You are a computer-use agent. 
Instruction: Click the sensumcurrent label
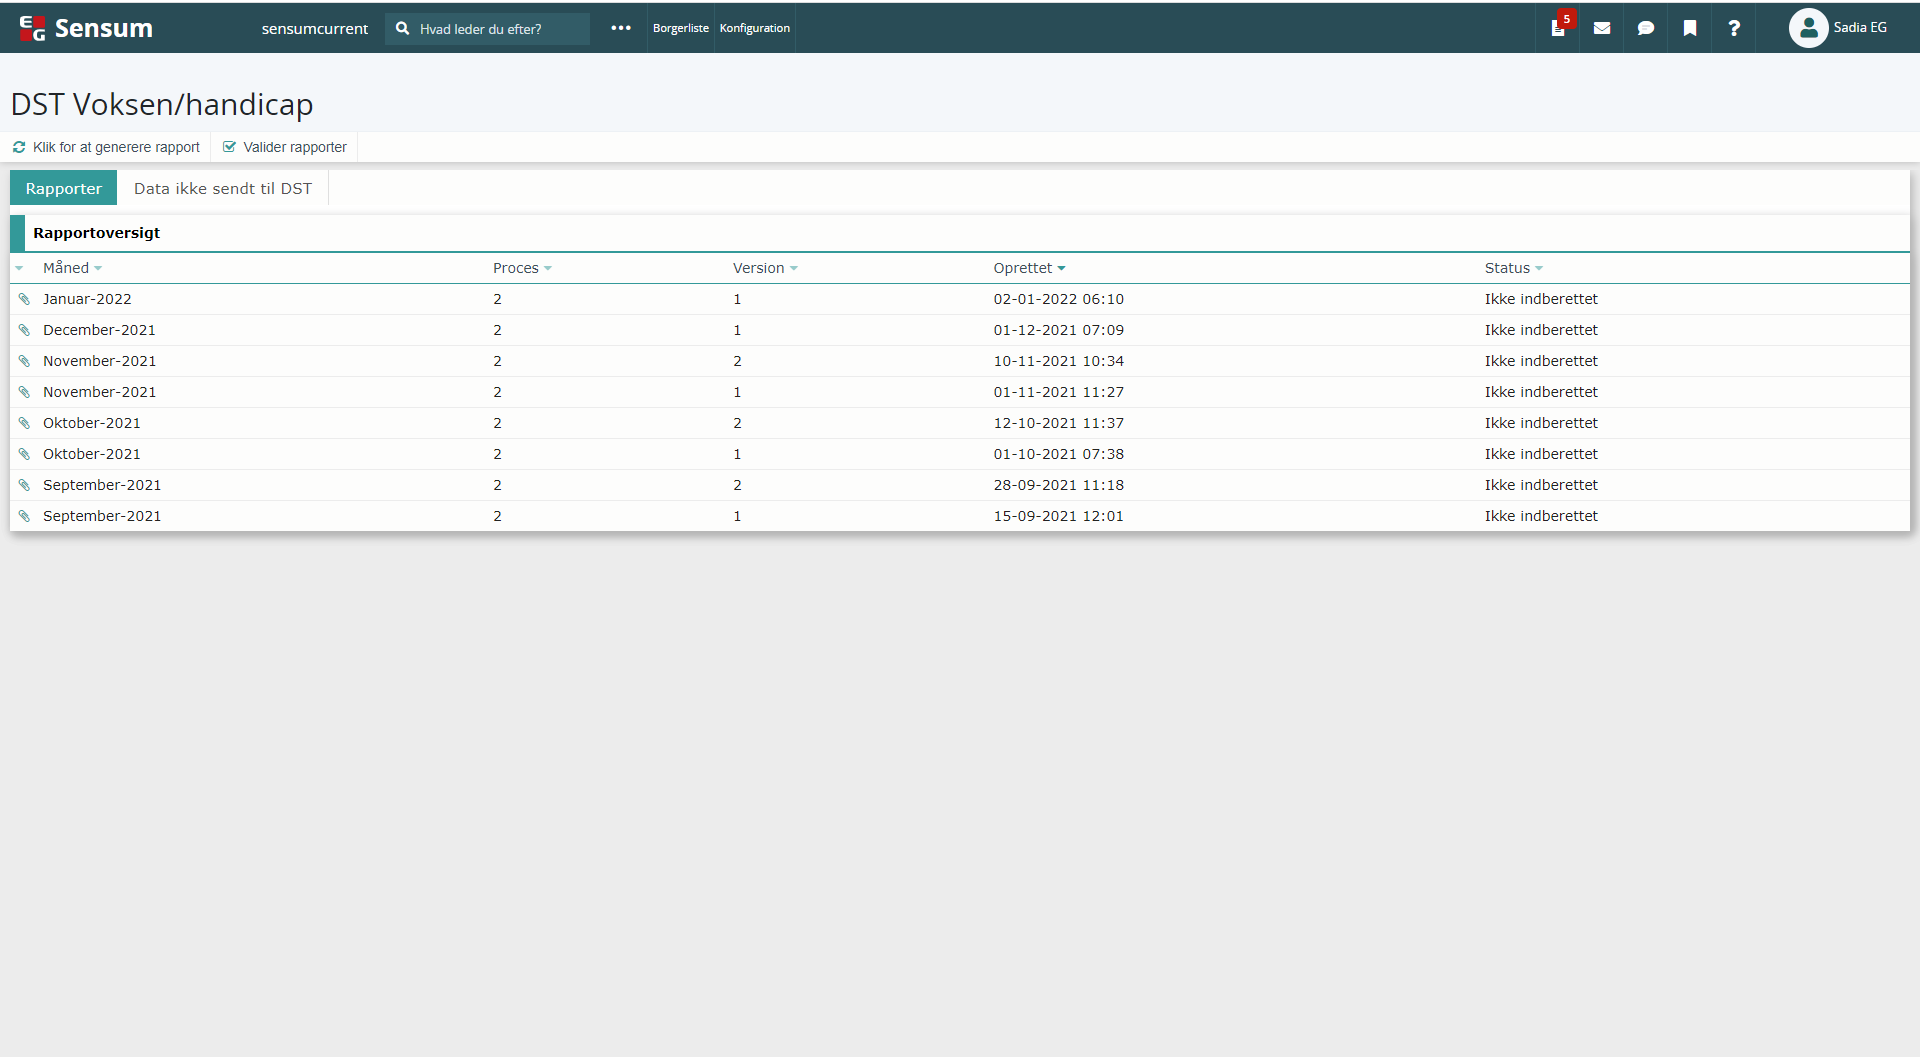point(315,29)
